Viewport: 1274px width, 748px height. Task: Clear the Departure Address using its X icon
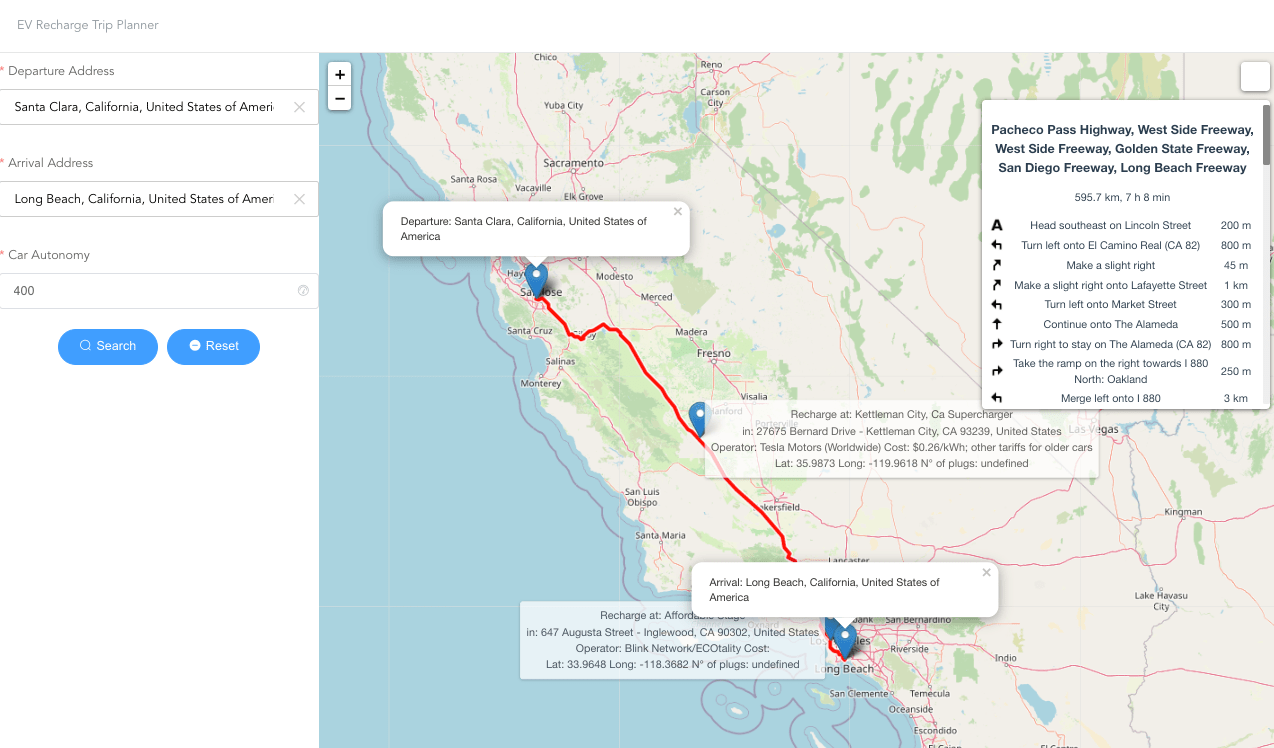[x=299, y=107]
